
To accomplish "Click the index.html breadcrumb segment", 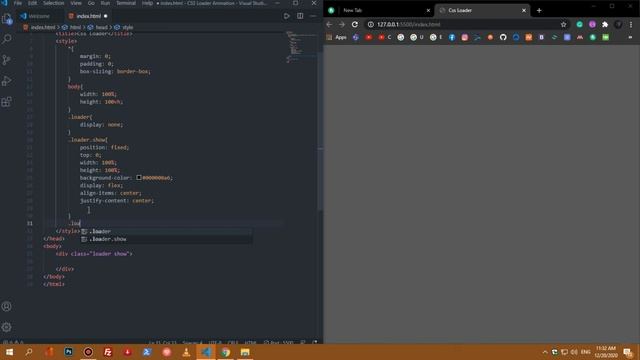I will [x=42, y=27].
